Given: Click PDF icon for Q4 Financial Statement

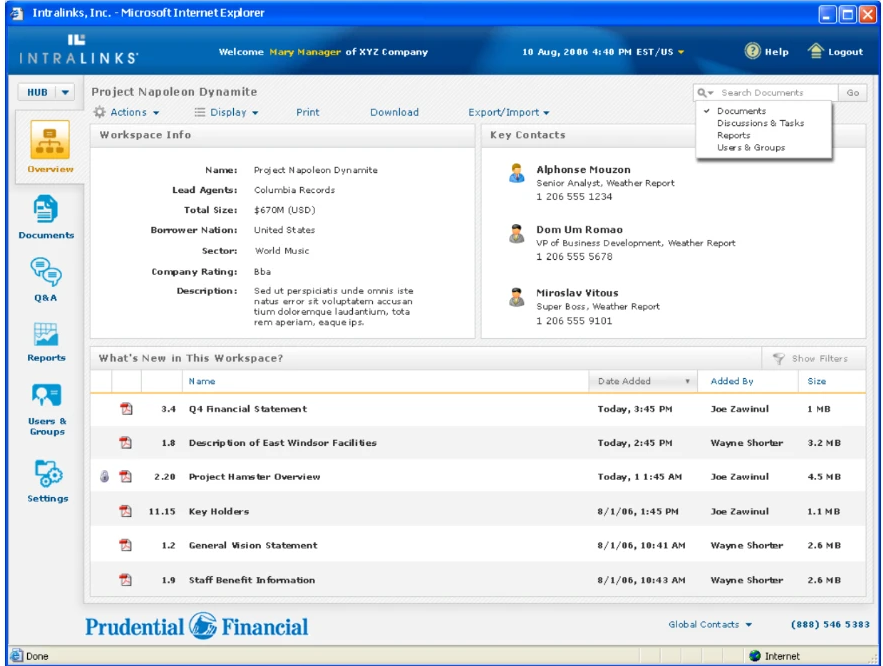Looking at the screenshot, I should click(126, 409).
